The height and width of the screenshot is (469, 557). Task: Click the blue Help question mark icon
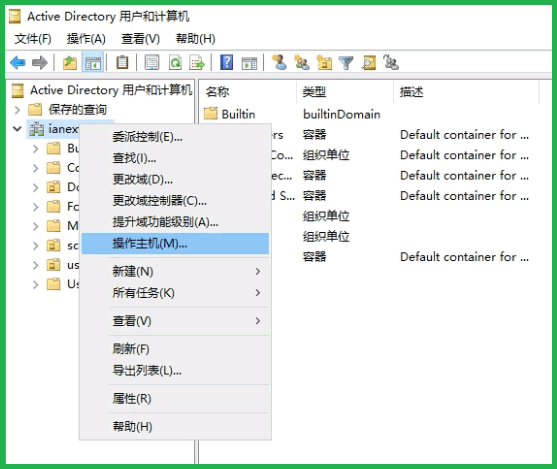point(226,63)
